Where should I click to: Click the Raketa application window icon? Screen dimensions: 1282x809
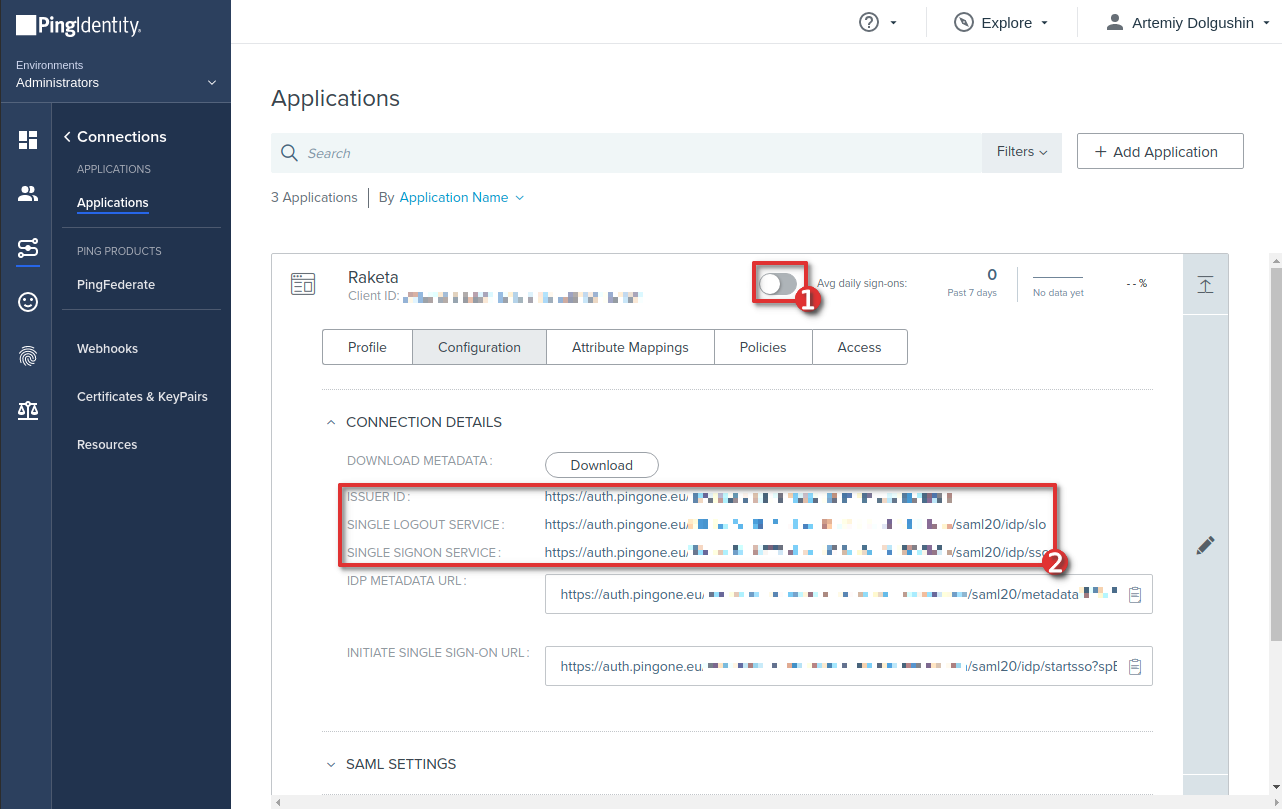(x=303, y=284)
